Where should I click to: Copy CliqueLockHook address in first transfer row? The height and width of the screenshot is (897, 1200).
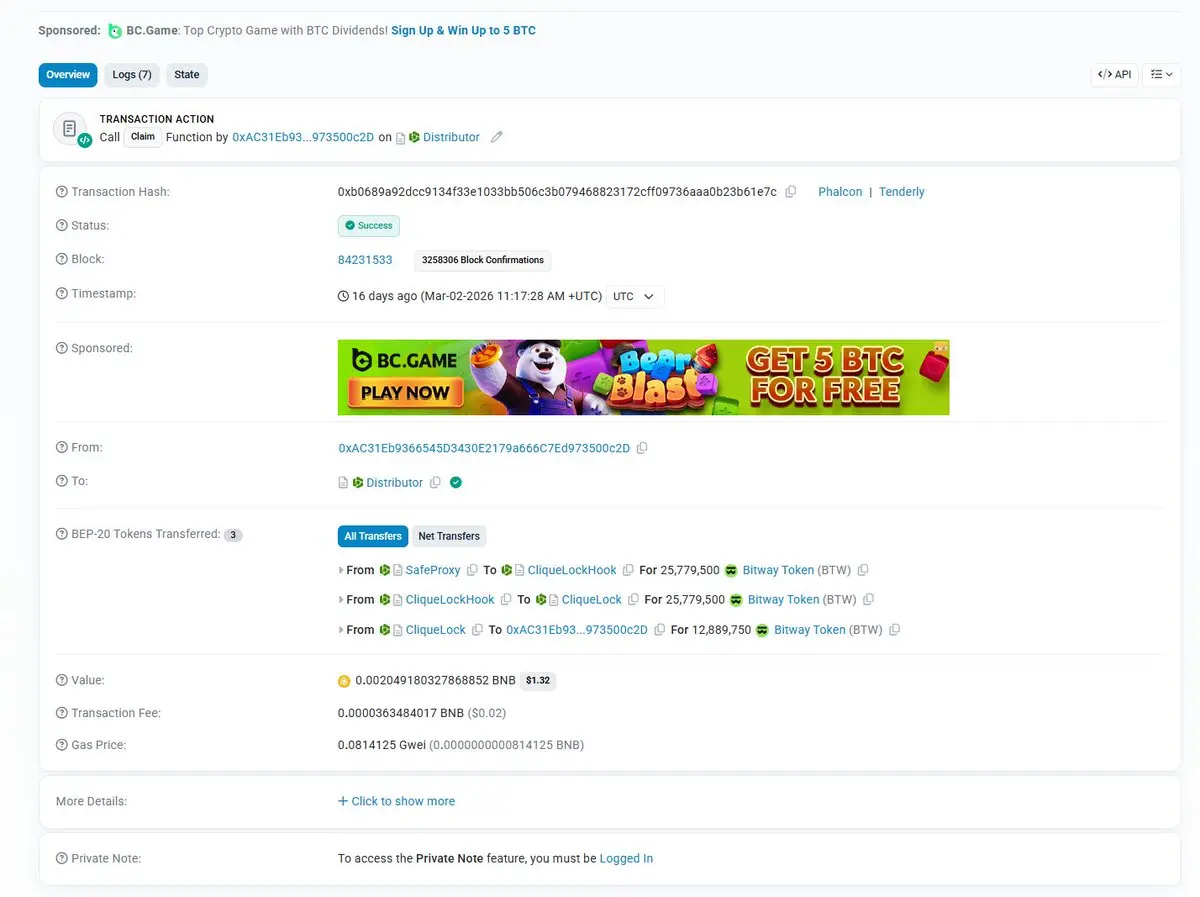(628, 570)
